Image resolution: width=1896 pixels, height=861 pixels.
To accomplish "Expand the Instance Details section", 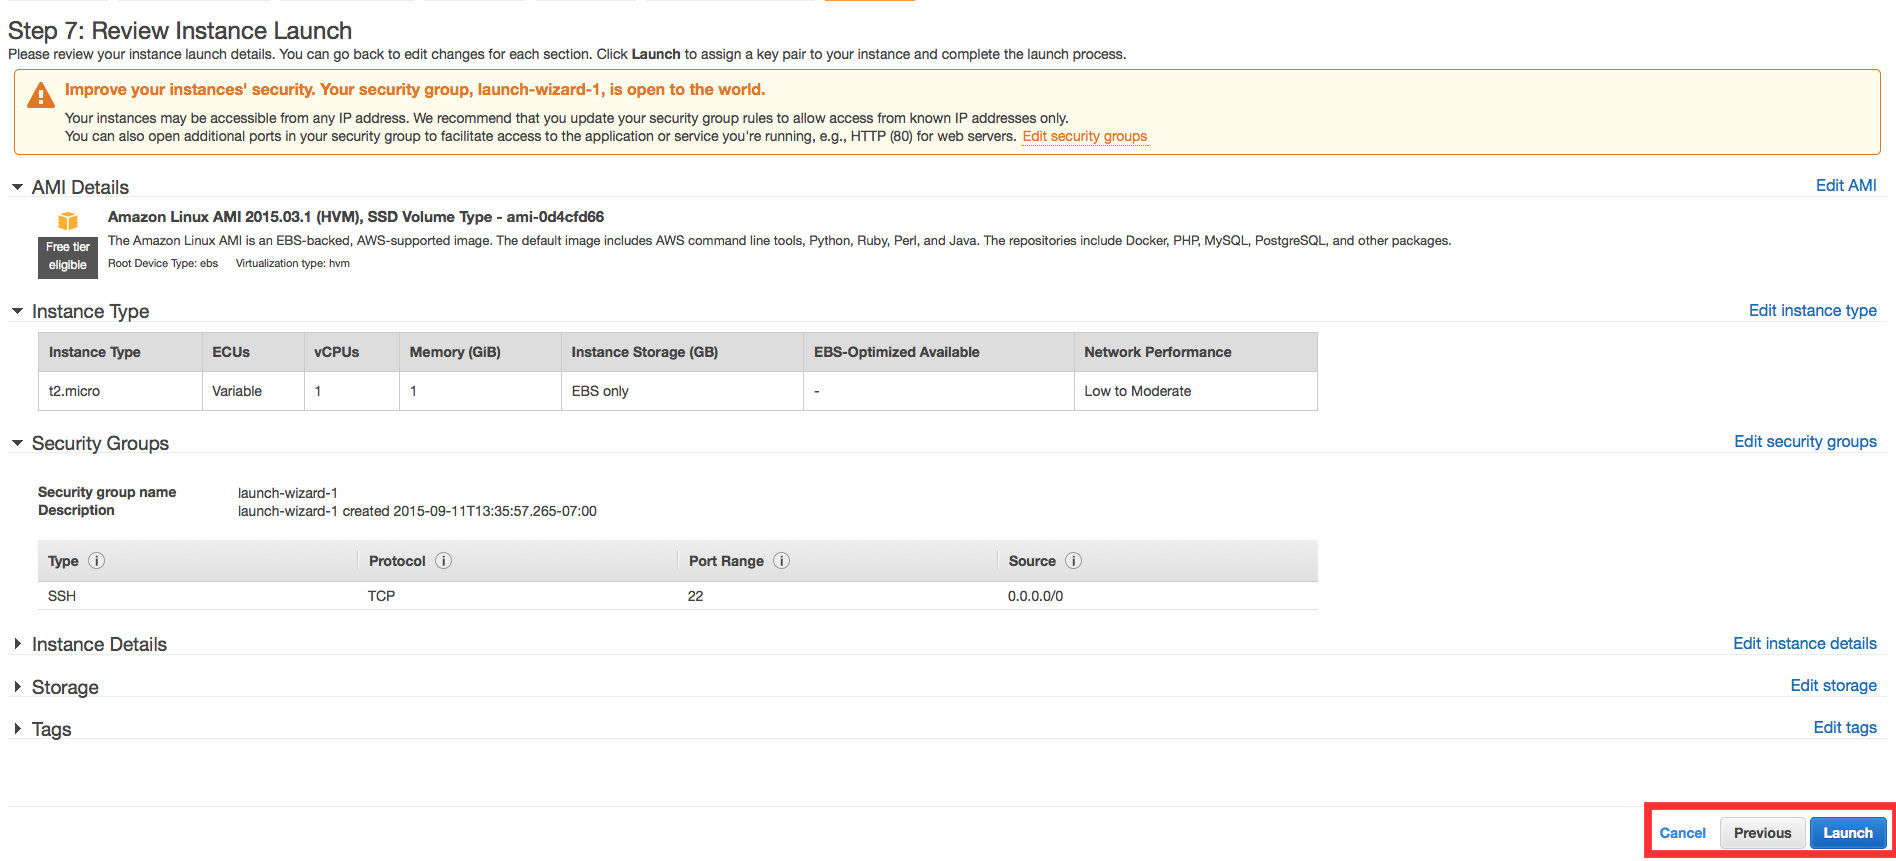I will click(x=17, y=644).
